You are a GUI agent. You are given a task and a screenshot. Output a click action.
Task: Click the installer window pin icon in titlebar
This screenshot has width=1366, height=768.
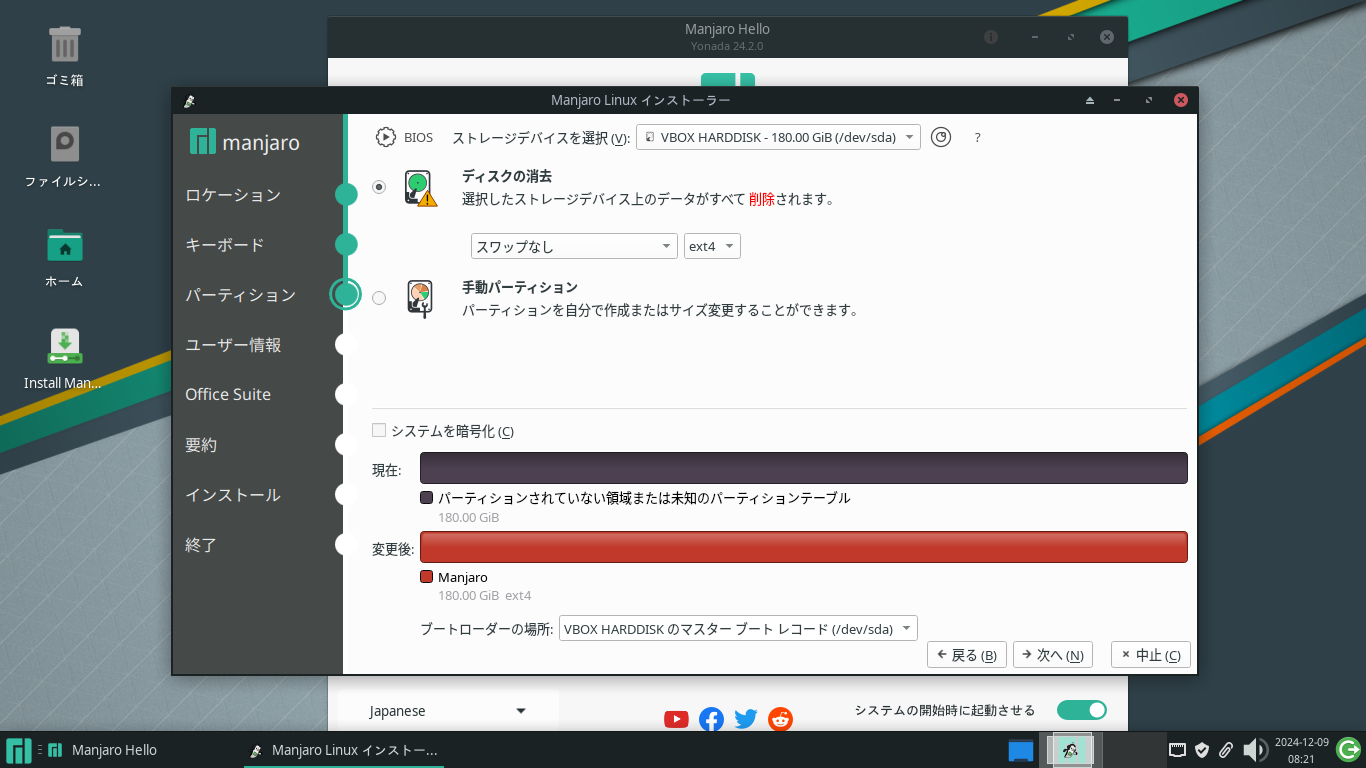point(189,100)
